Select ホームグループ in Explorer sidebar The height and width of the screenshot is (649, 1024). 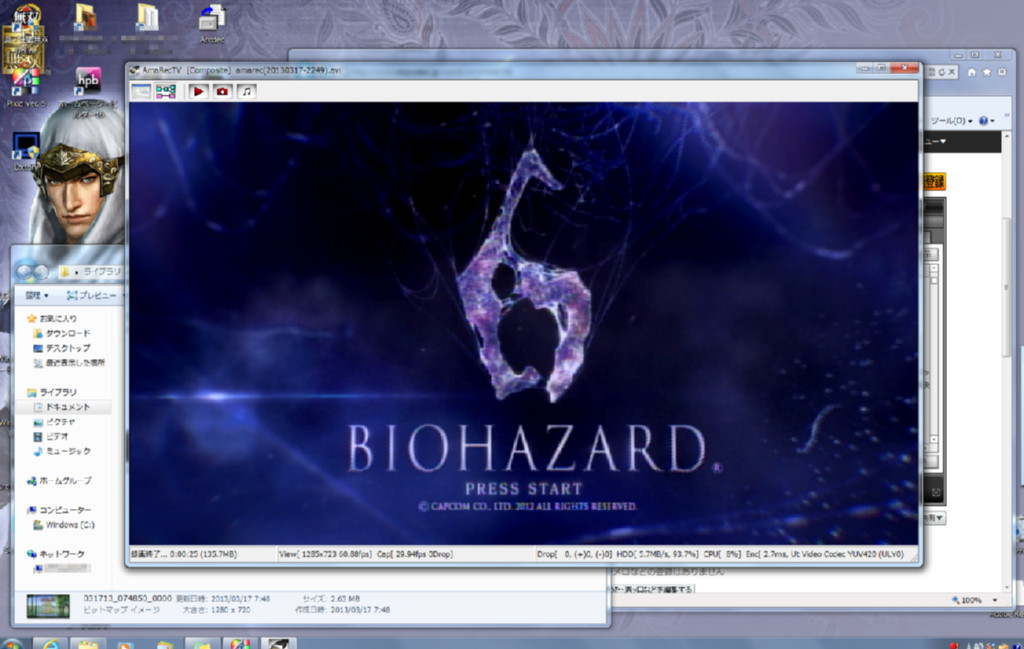(59, 481)
